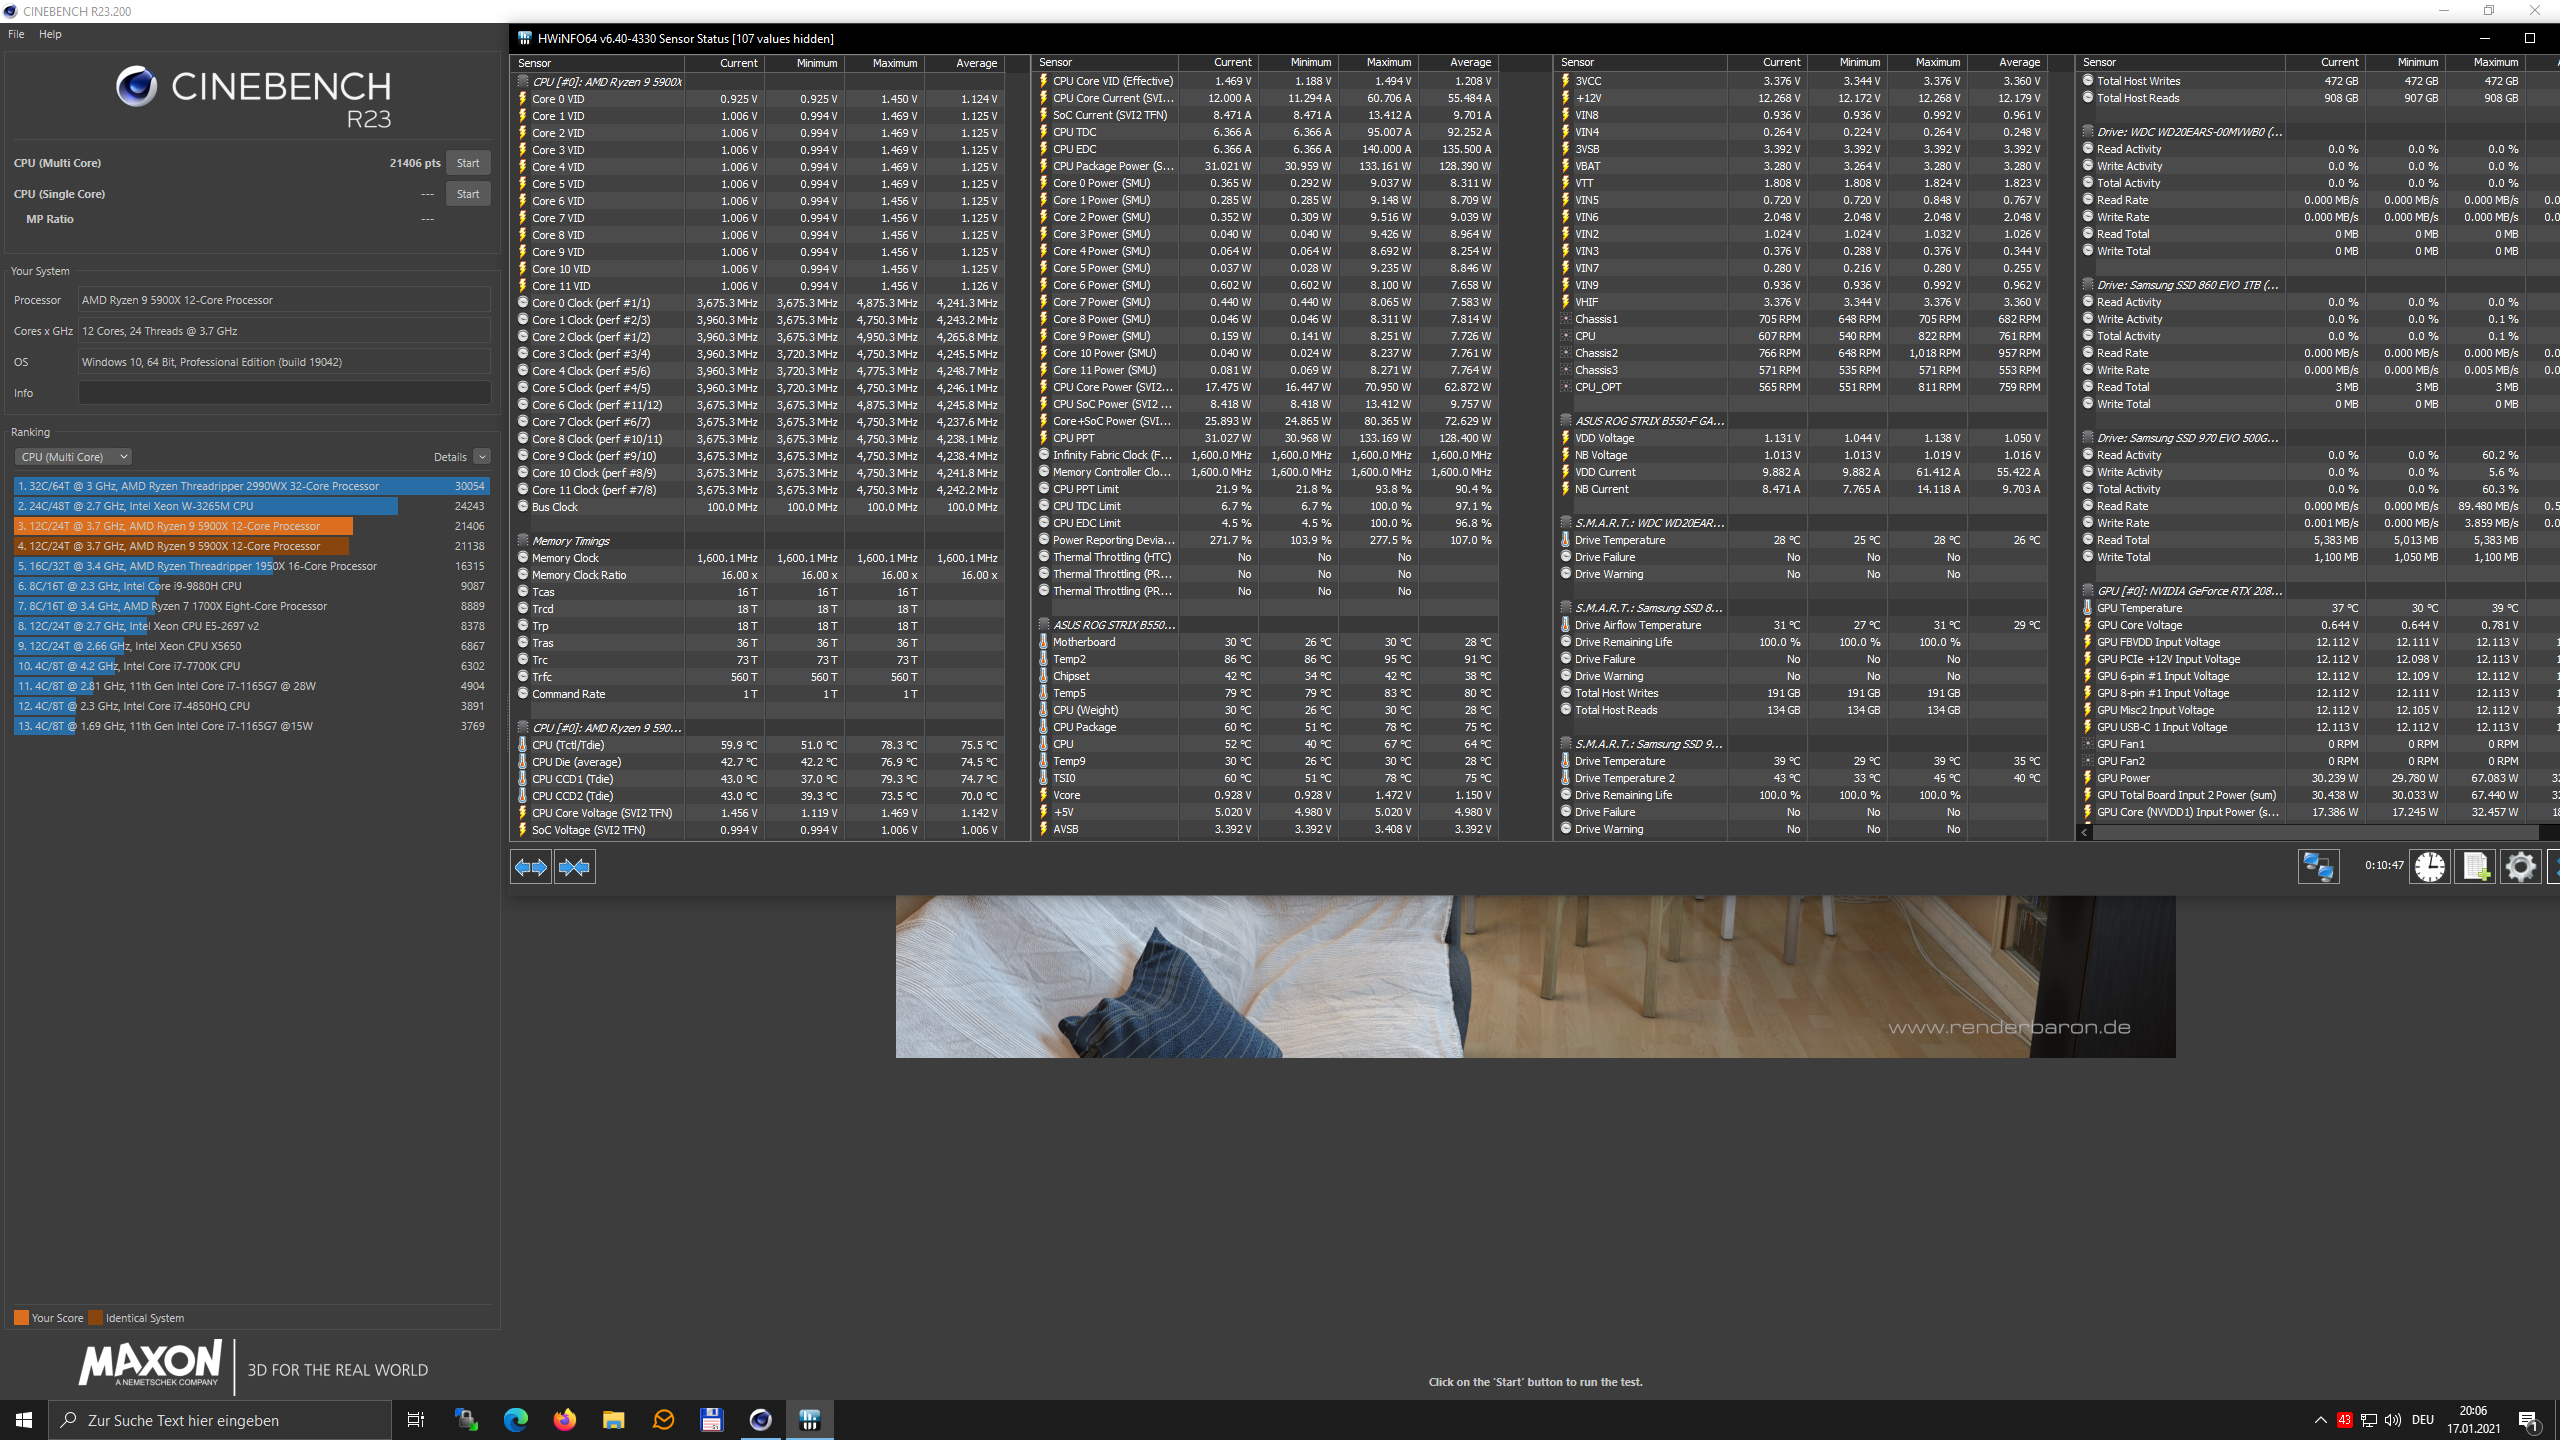Click the Current column header in first panel
The width and height of the screenshot is (2560, 1440).
click(725, 63)
